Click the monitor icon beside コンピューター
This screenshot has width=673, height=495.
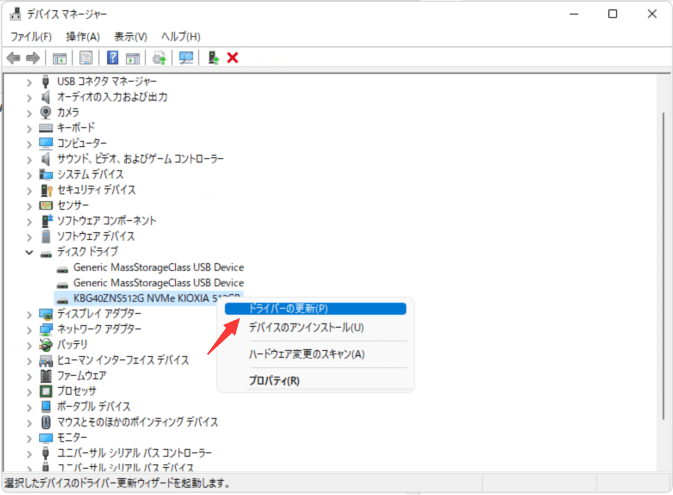coord(45,143)
